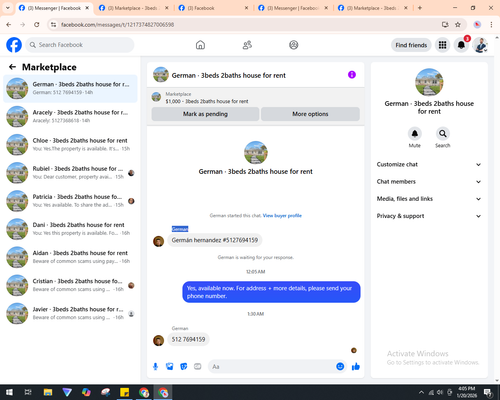Screen dimensions: 500x400
Task: Open Aracely's conversation in the chat list
Action: 70,116
